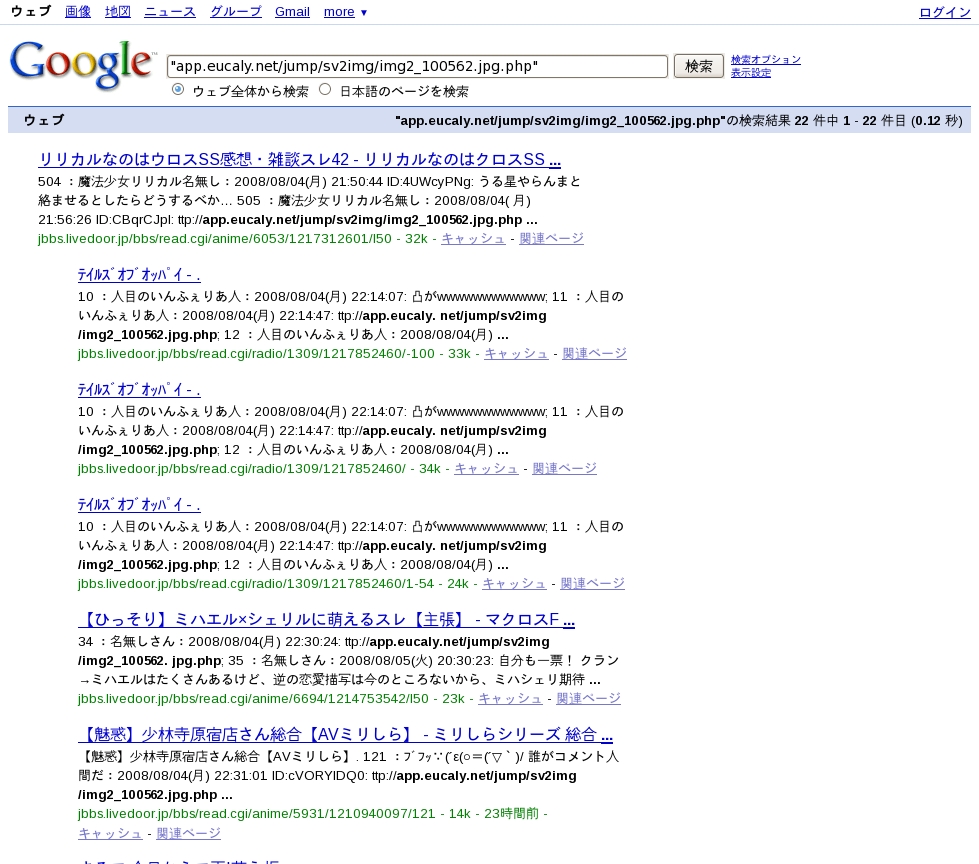Screen dimensions: 979x864
Task: Open リリカルなのはクロスSS感想 result title
Action: coord(300,160)
